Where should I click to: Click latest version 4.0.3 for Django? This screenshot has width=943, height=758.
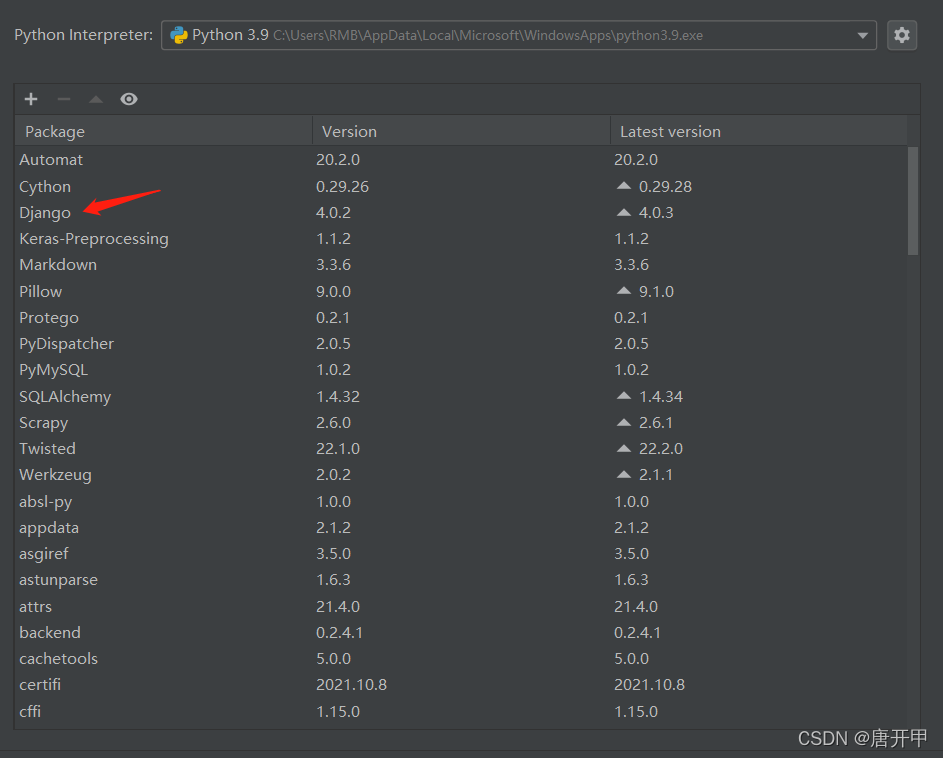pos(656,213)
